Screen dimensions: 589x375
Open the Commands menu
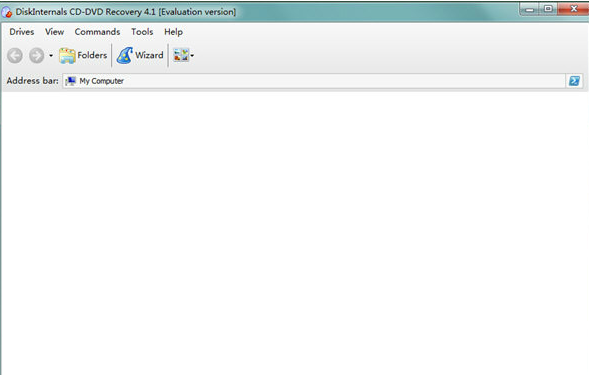(x=97, y=32)
